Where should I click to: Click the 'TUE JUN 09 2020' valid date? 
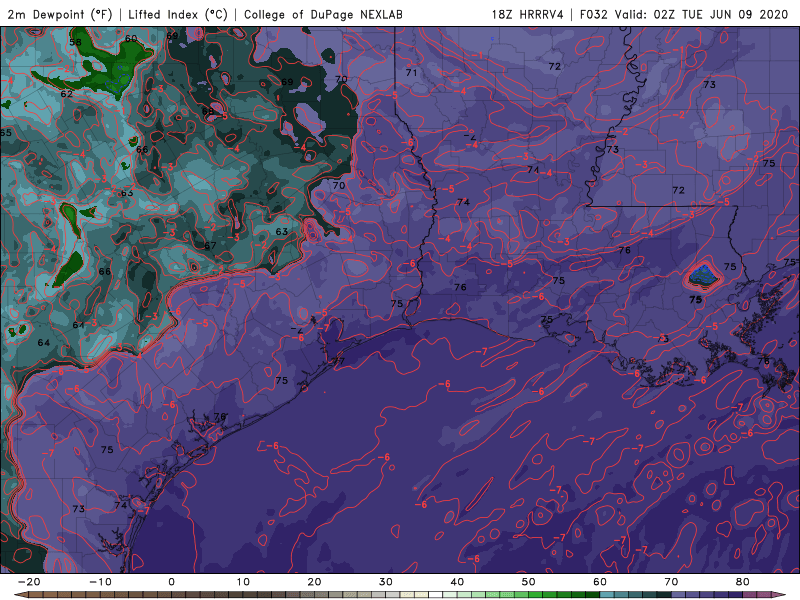click(x=734, y=15)
